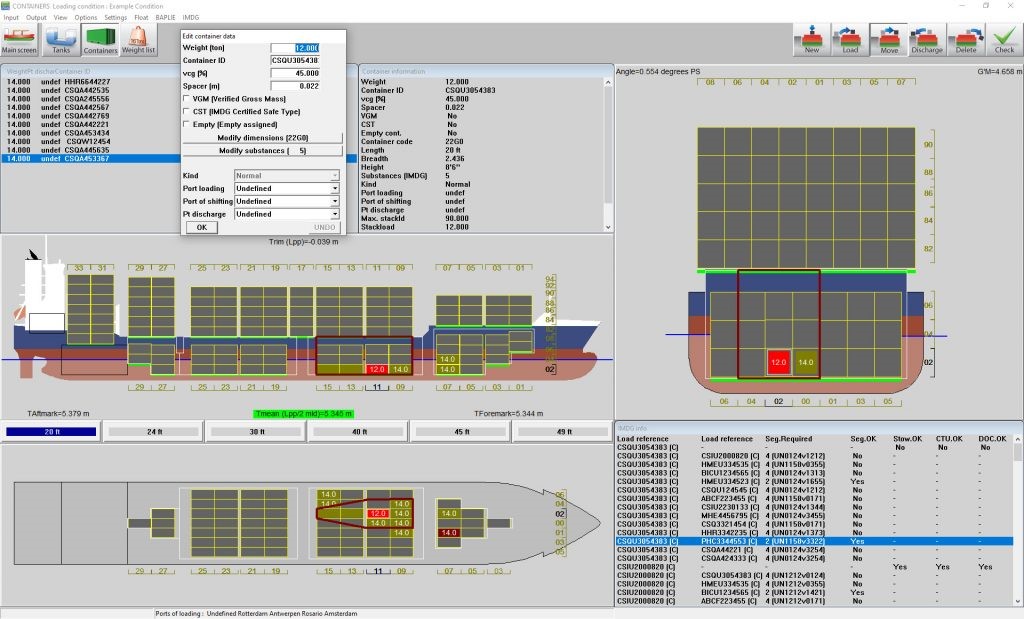Activate the Move container tool
Viewport: 1024px width, 619px height.
click(x=888, y=38)
